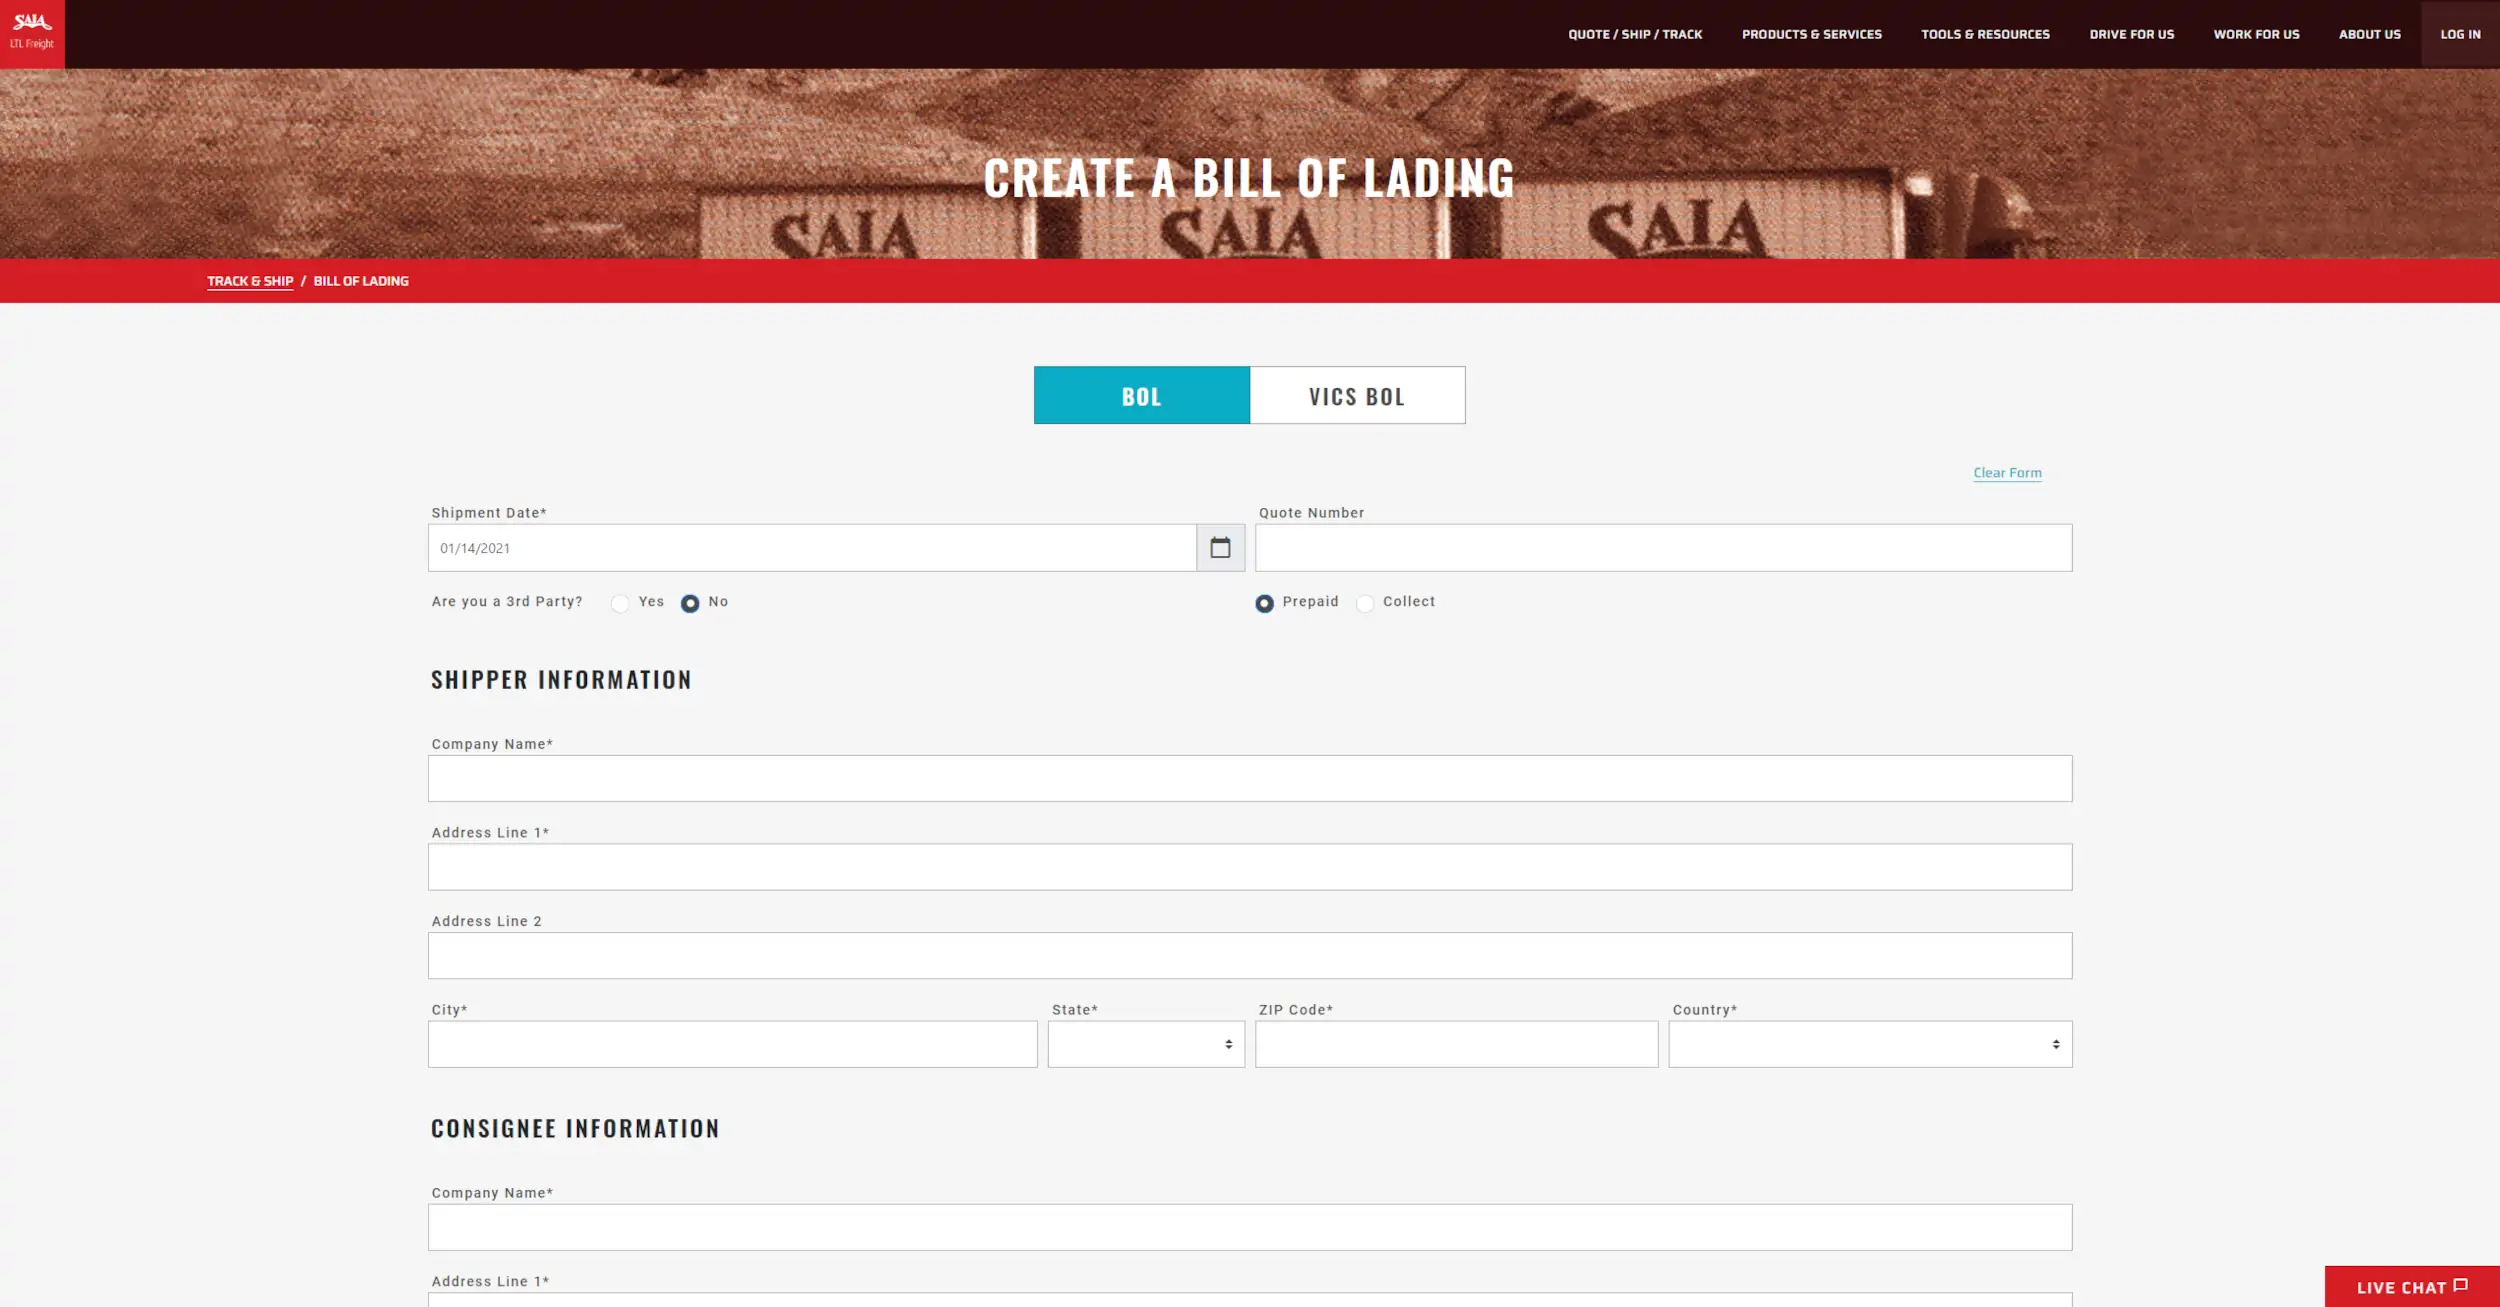
Task: Click the 'Are you a 3rd Party?' label
Action: [x=507, y=602]
